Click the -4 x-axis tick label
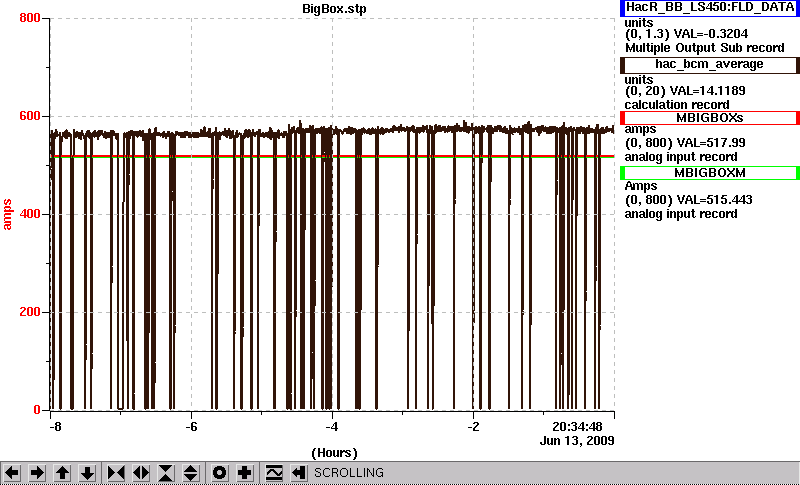 [x=332, y=426]
